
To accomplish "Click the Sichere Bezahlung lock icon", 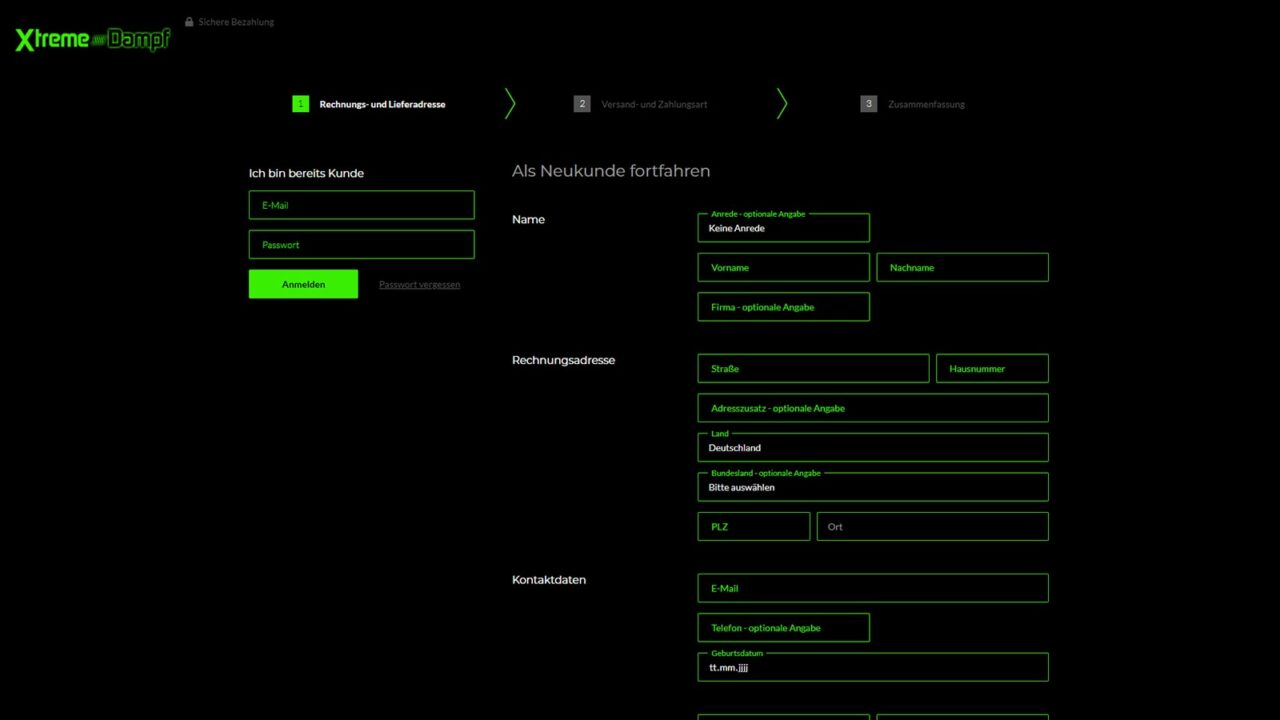I will (188, 21).
